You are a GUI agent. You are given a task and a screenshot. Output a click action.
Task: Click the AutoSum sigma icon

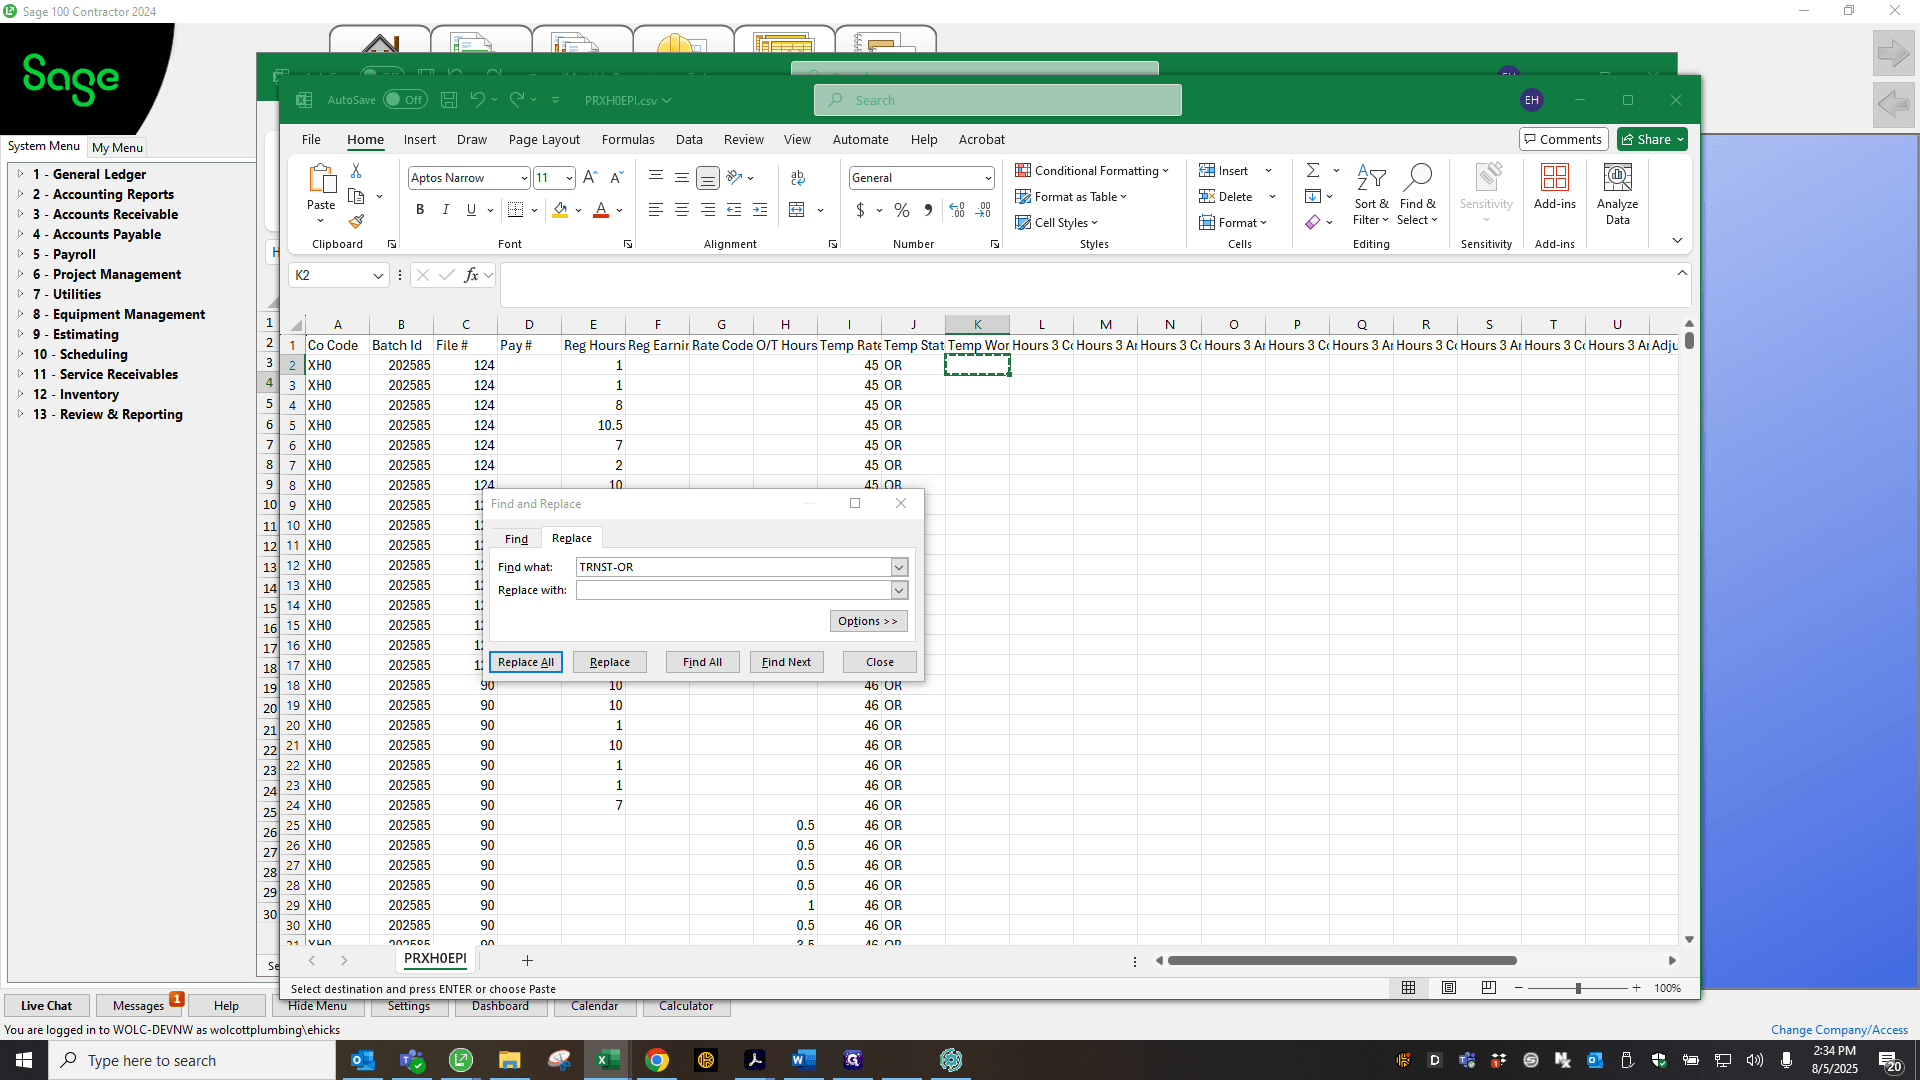pyautogui.click(x=1313, y=170)
